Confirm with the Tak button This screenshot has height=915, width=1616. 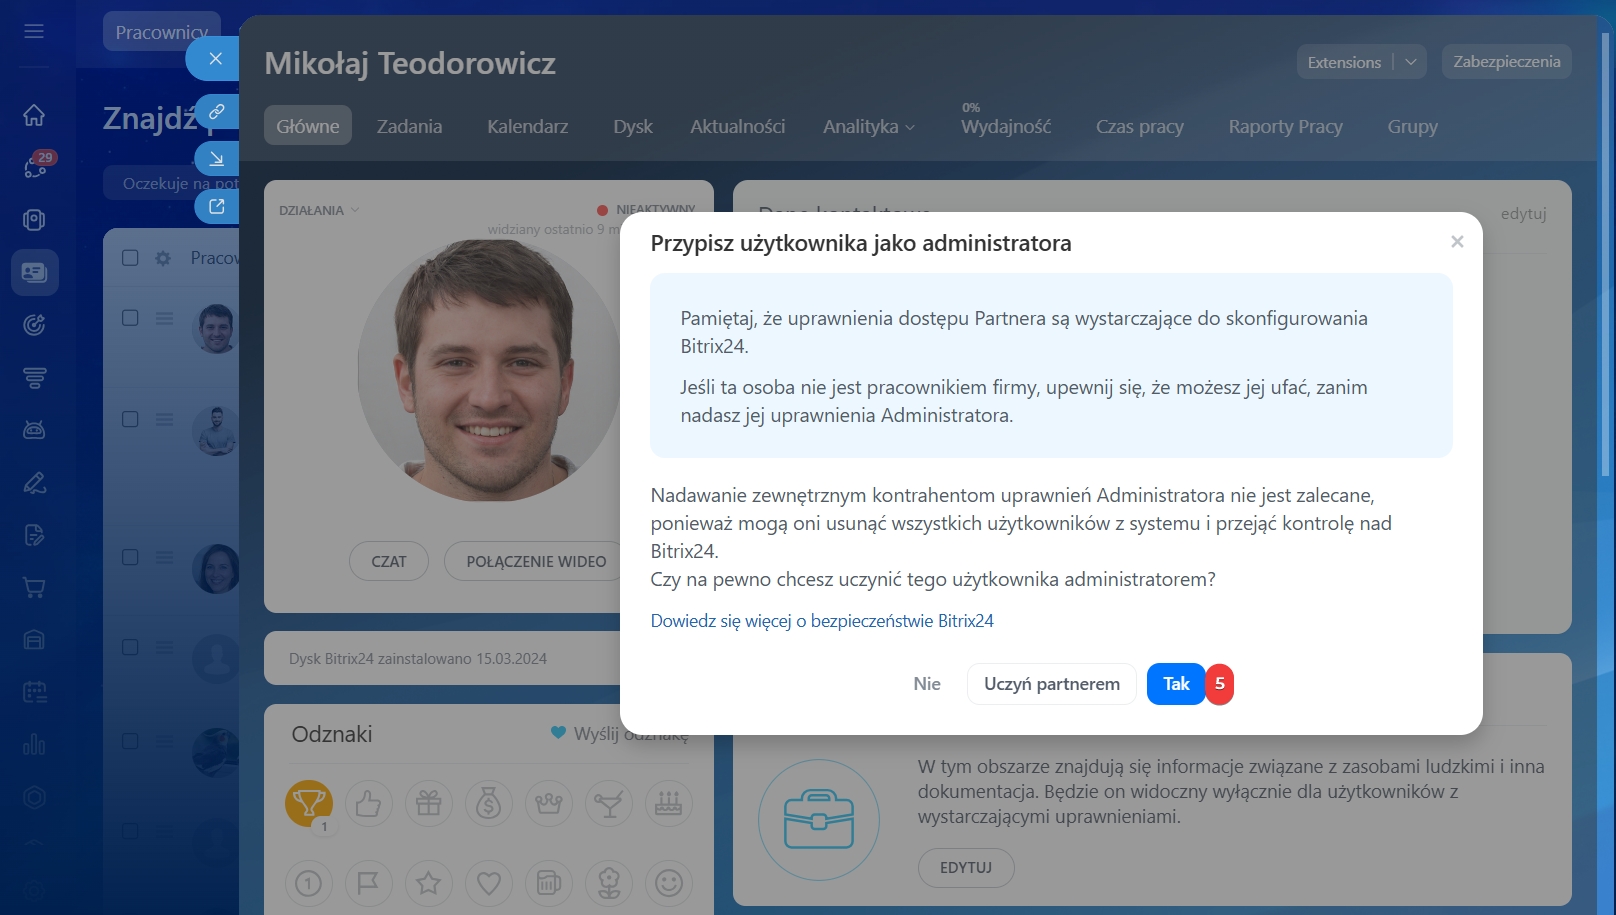point(1175,684)
